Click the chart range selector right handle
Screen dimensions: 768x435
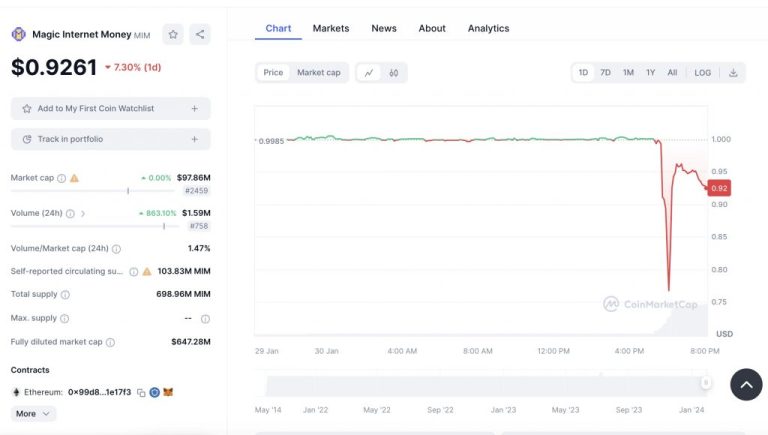(705, 382)
